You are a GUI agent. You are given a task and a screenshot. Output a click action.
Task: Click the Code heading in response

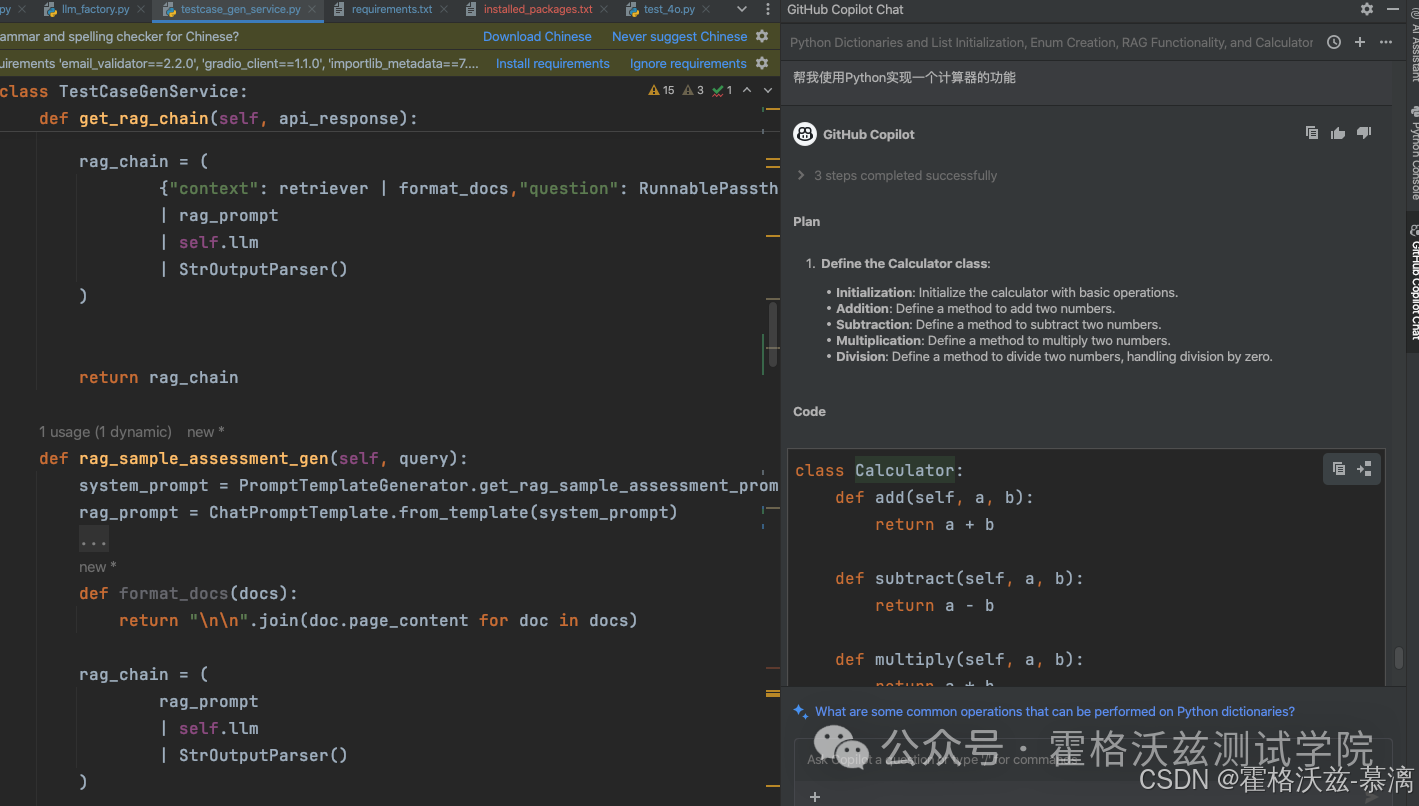(x=809, y=411)
